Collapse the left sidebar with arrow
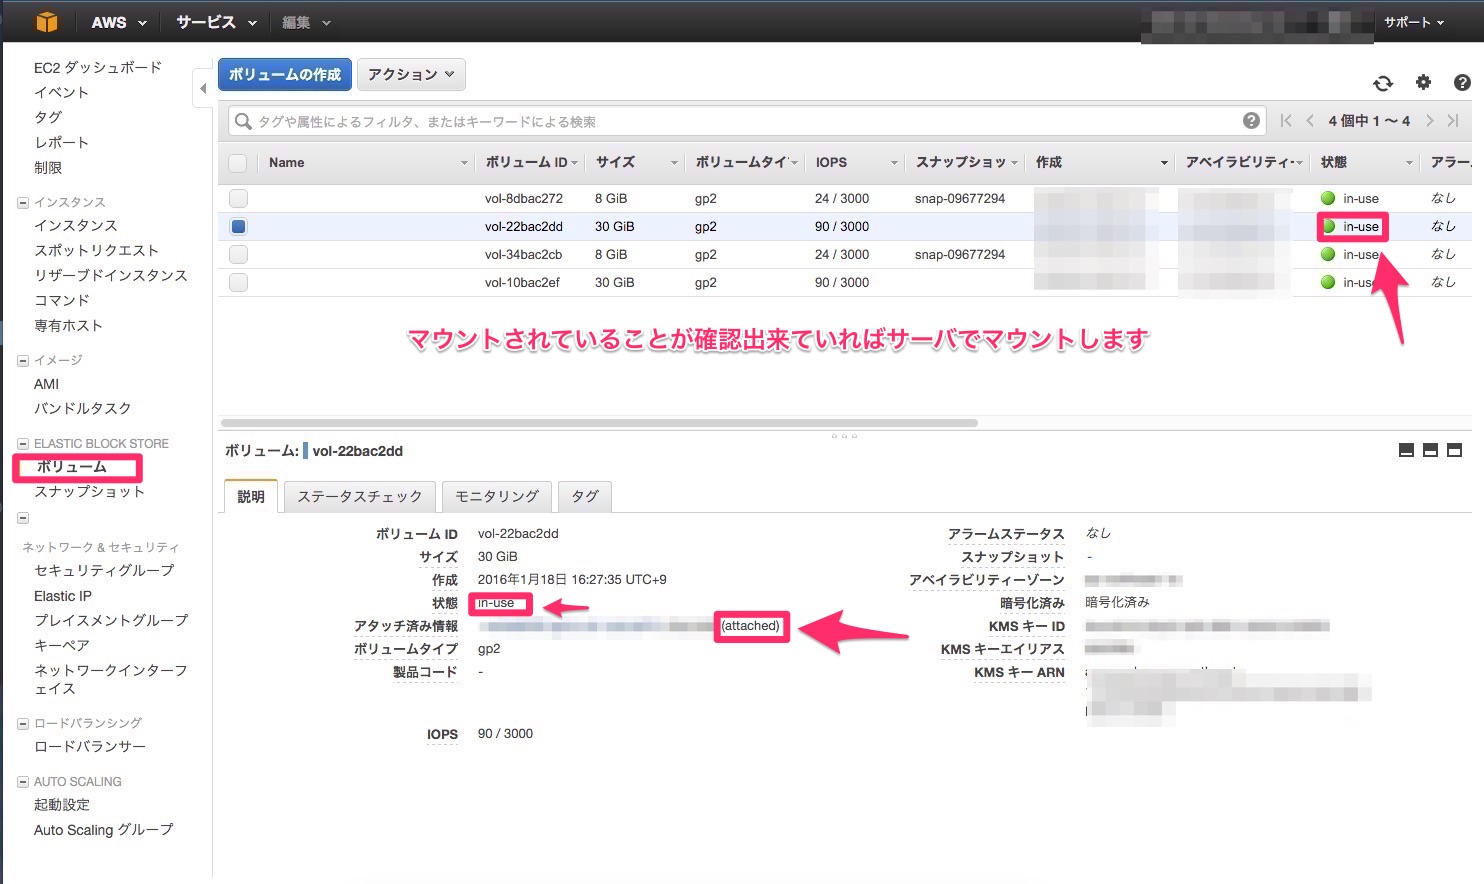Screen dimensions: 1484x884 pyautogui.click(x=203, y=89)
